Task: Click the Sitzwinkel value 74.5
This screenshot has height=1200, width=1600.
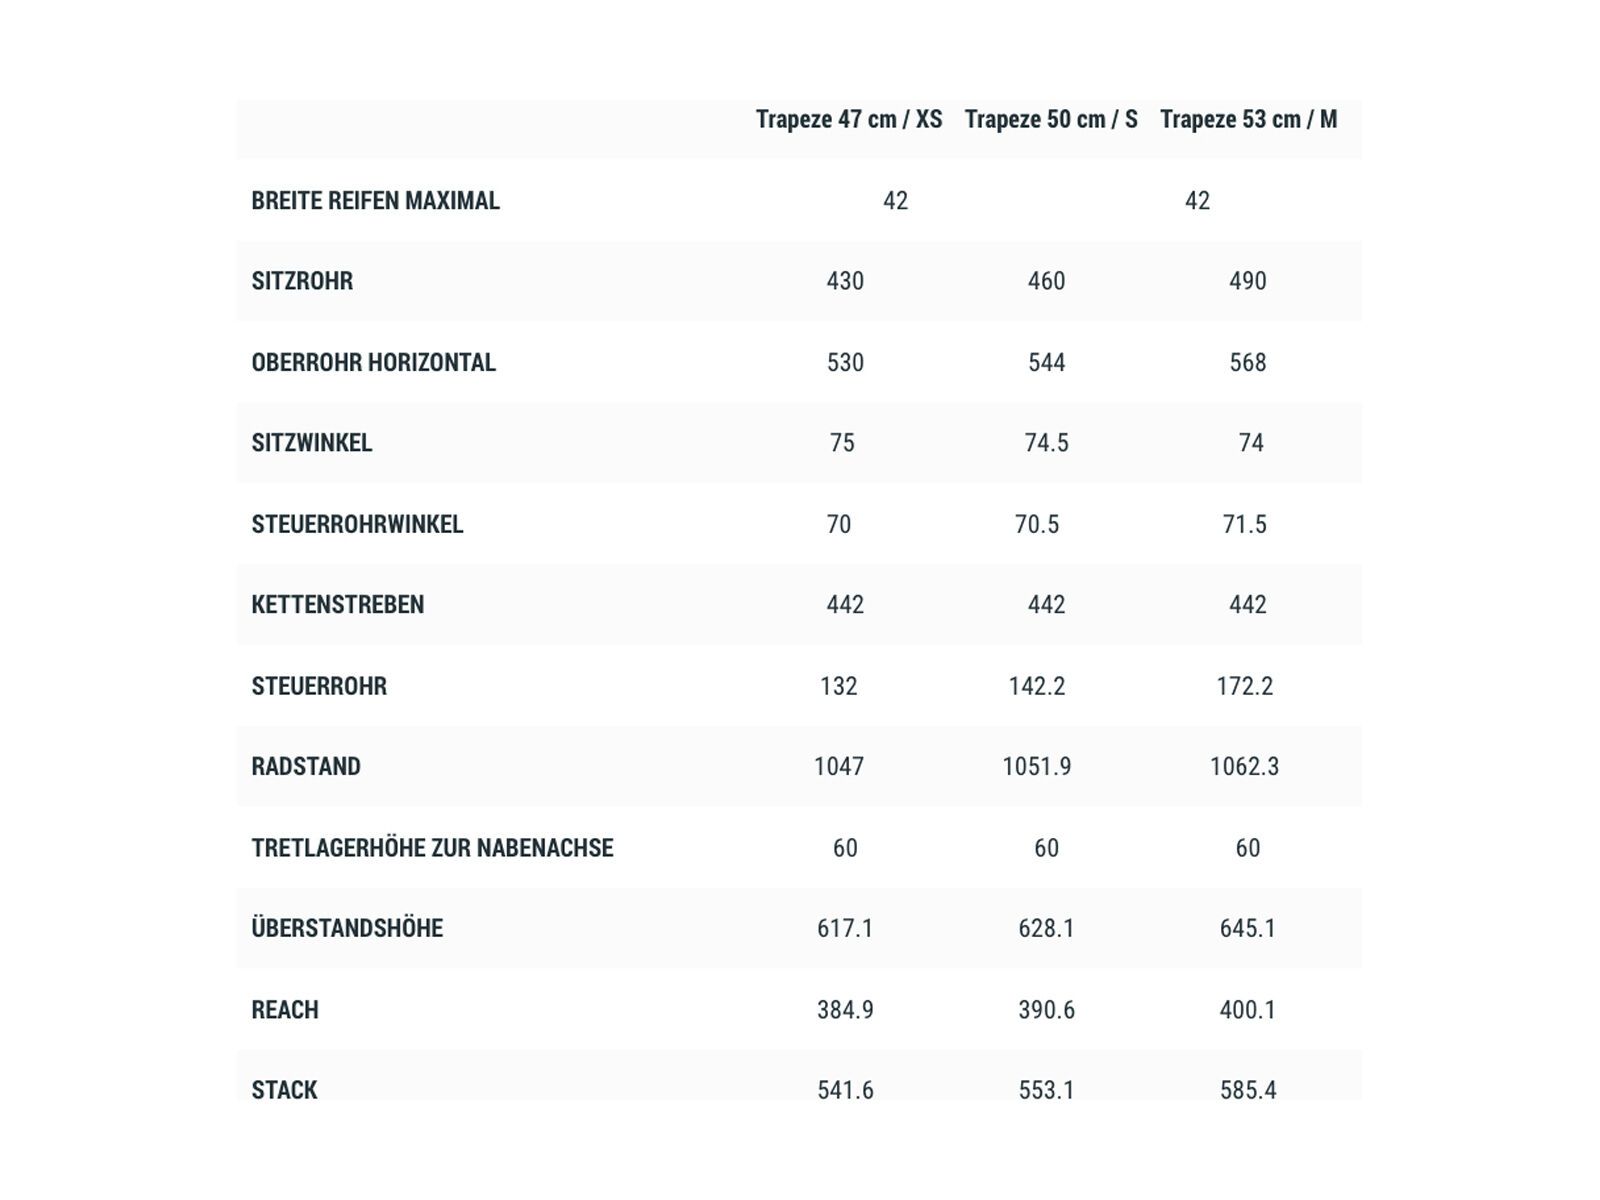Action: pos(1046,443)
